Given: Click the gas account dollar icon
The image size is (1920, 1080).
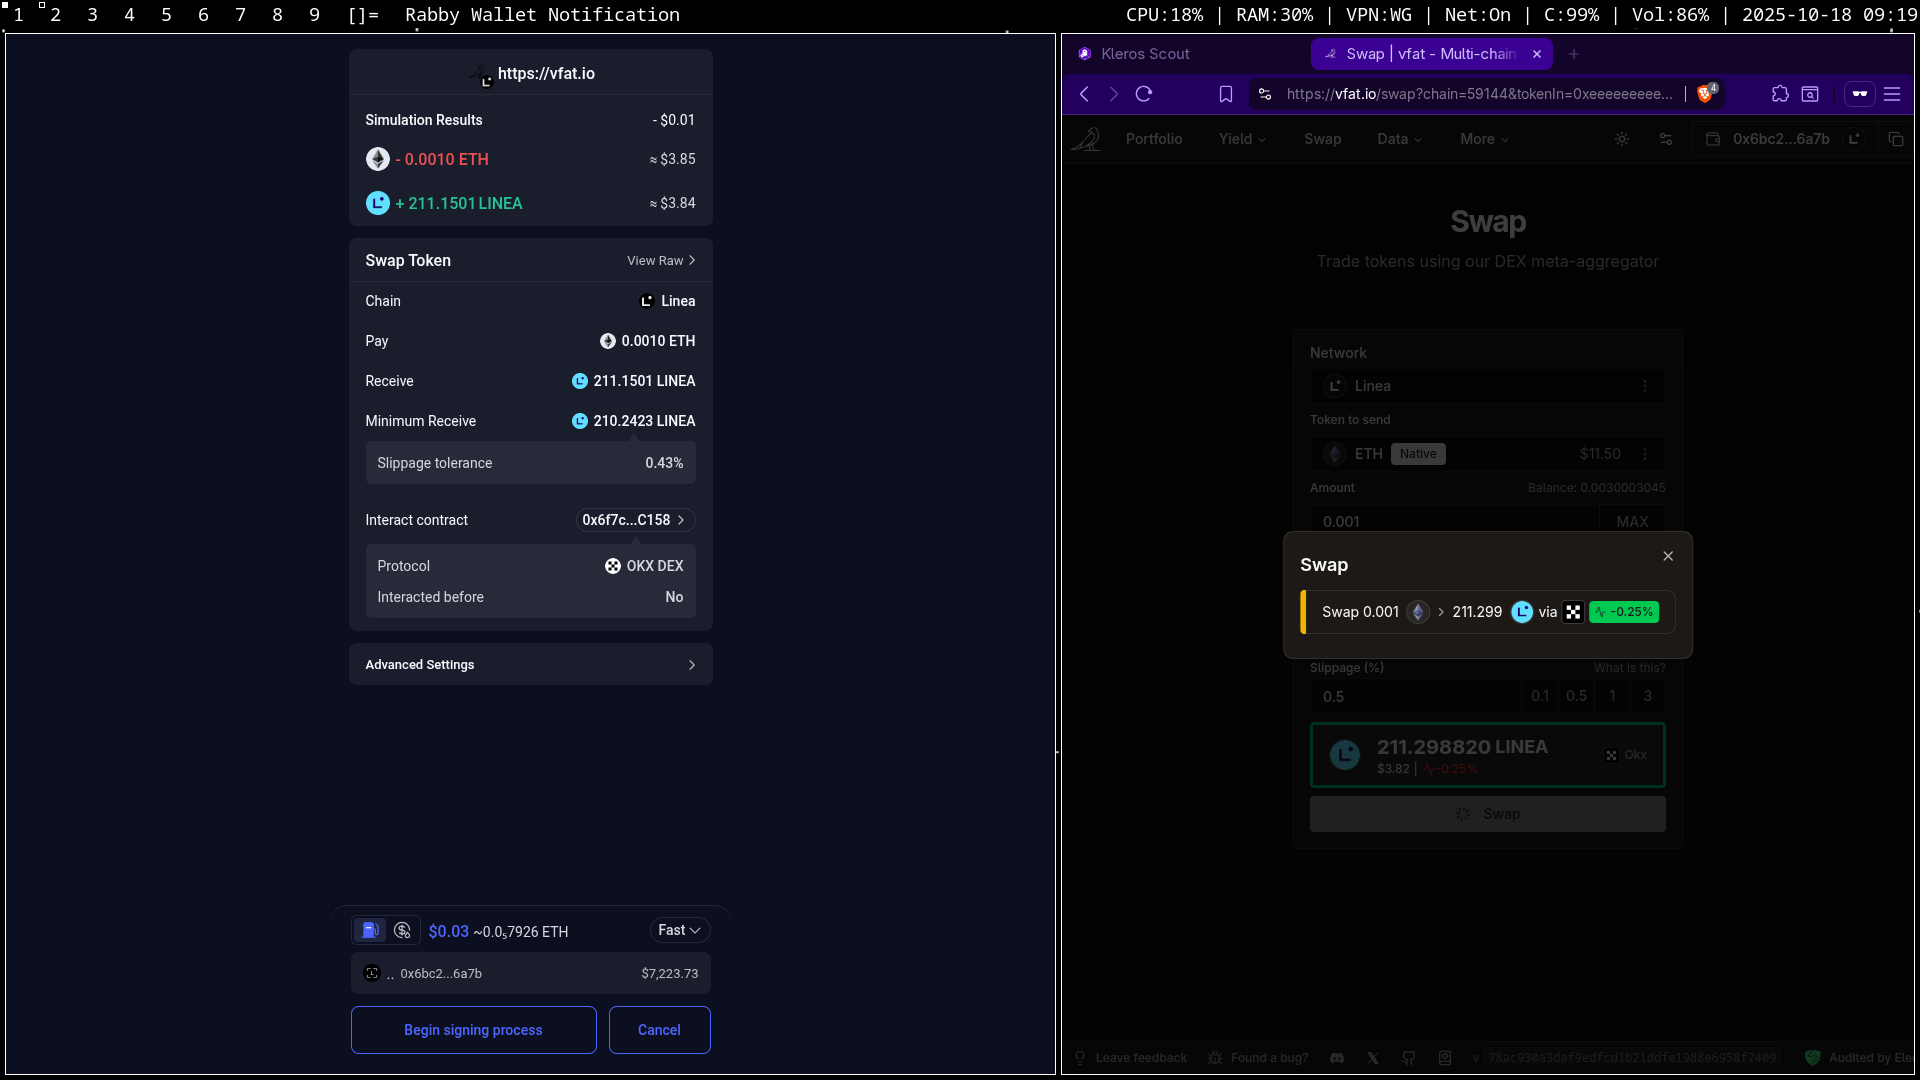Looking at the screenshot, I should coord(402,931).
